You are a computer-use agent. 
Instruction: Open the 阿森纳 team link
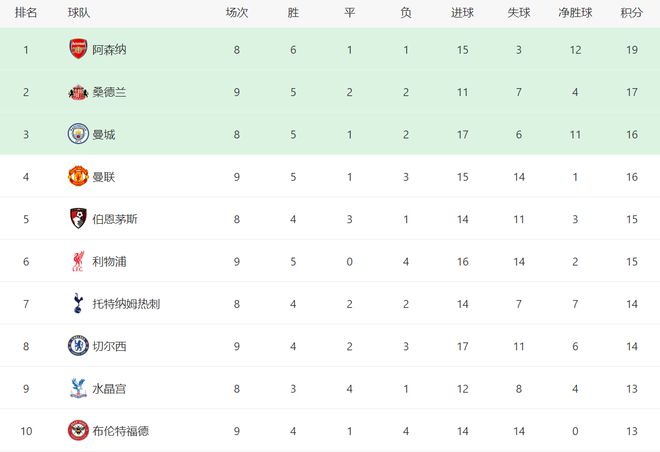click(x=109, y=49)
